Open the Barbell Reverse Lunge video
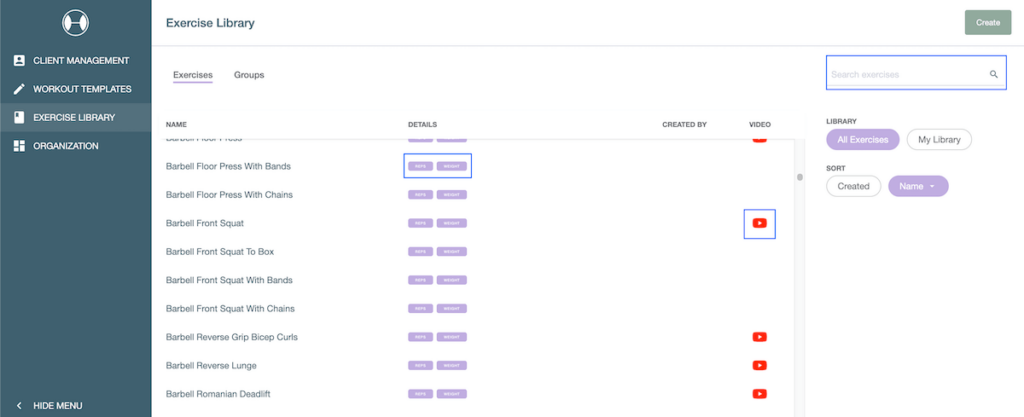Screen dimensions: 1024x417 point(759,366)
